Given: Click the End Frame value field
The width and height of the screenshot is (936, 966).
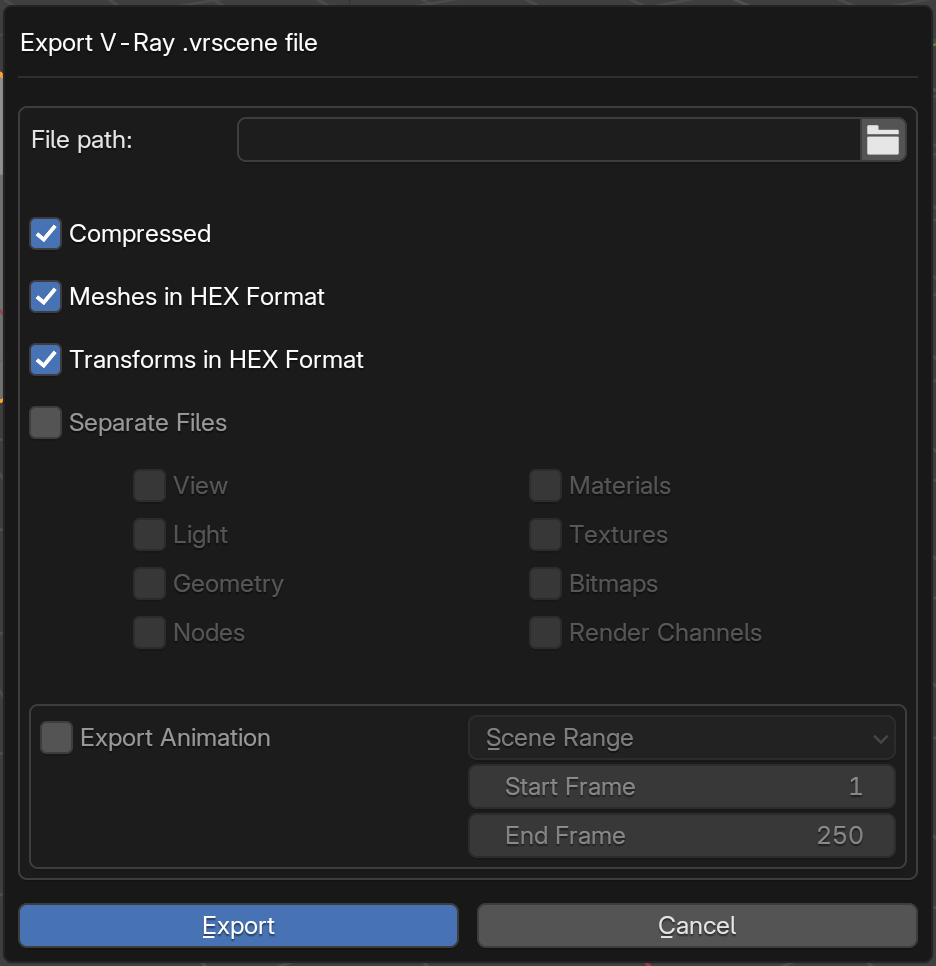Looking at the screenshot, I should [682, 835].
